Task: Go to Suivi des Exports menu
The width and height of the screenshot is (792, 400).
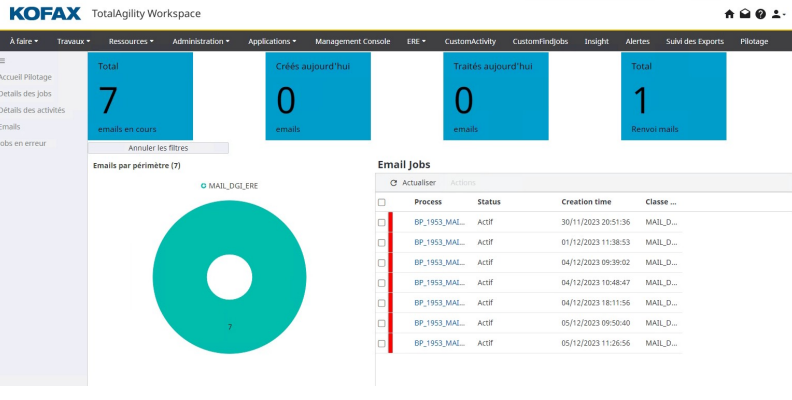Action: tap(694, 41)
